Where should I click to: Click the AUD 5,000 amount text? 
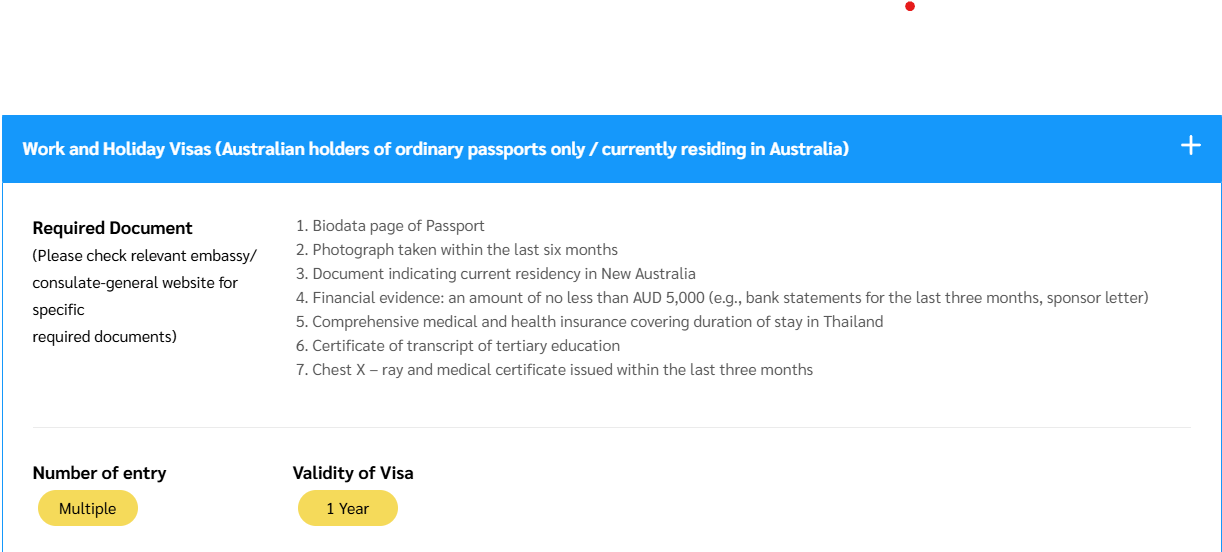pos(667,298)
